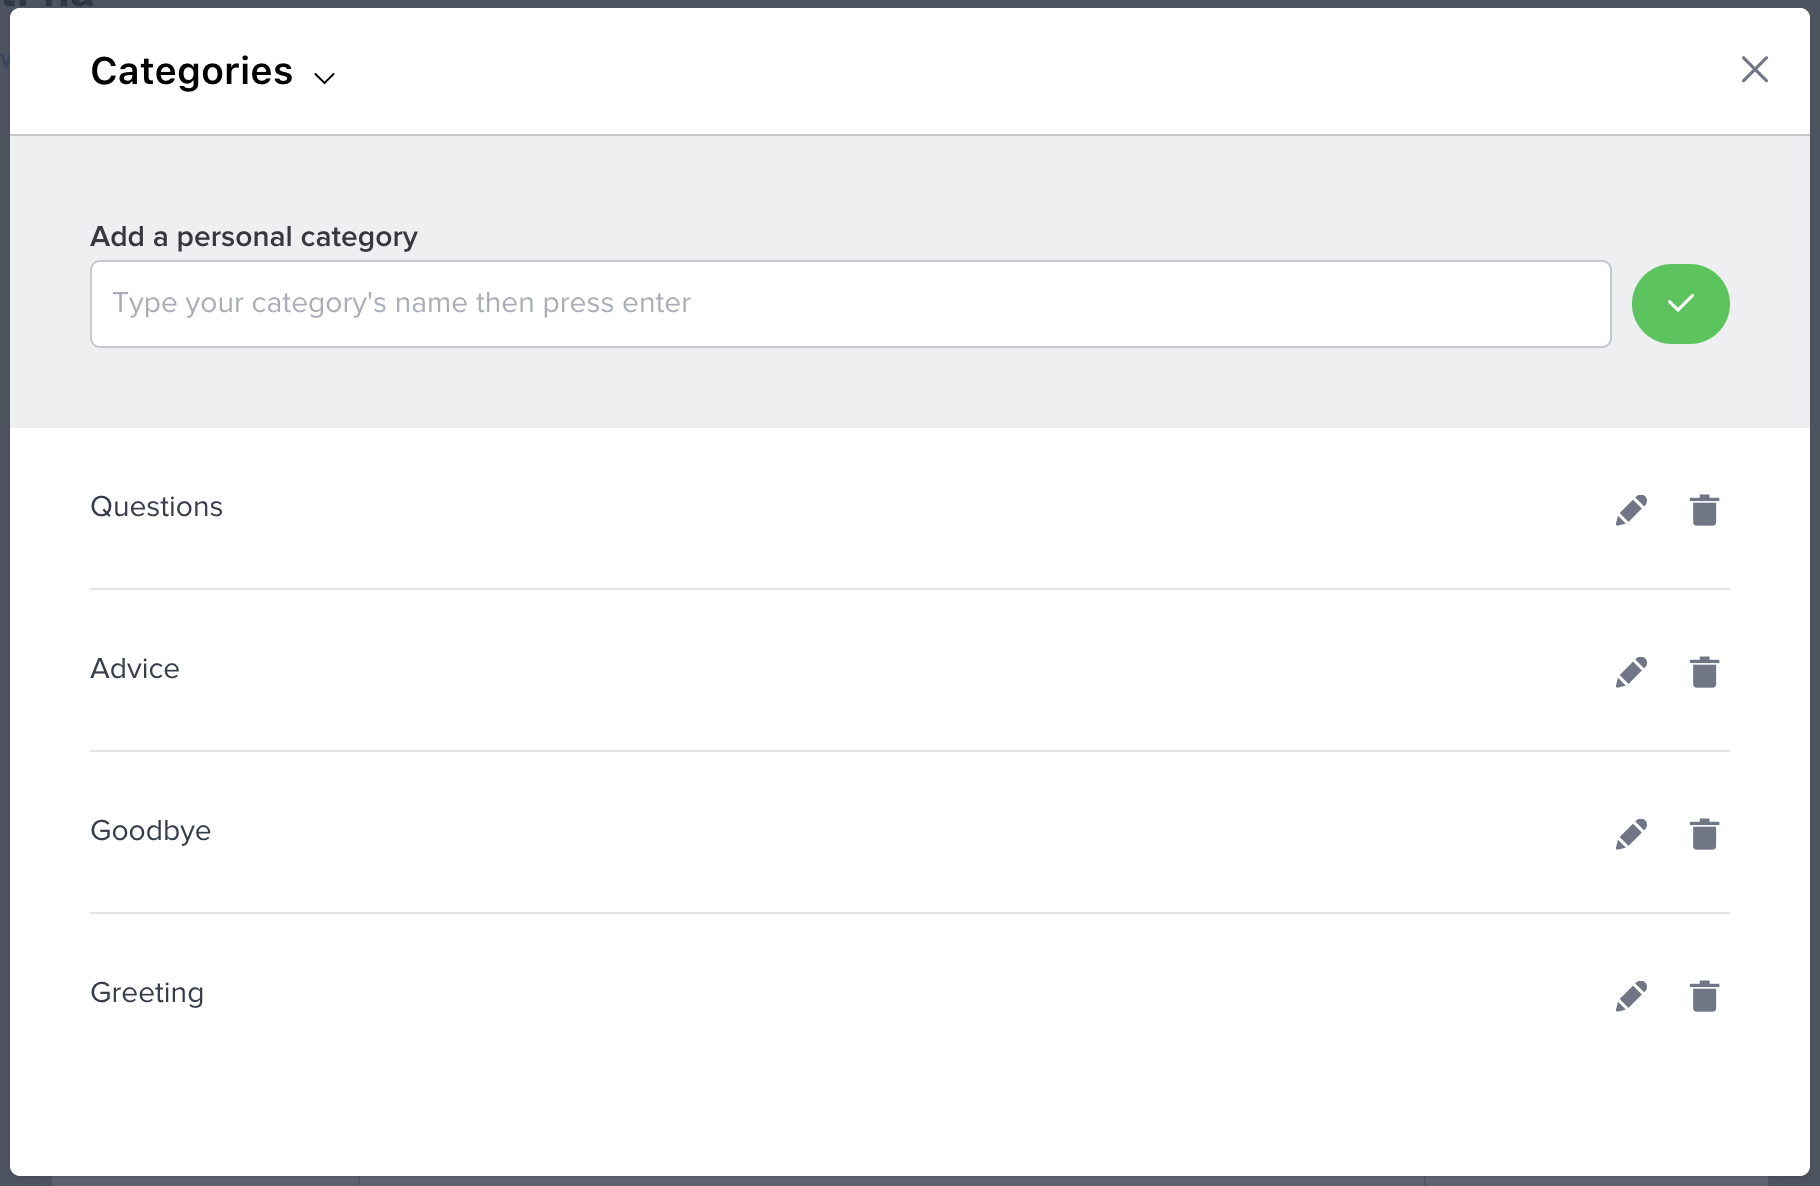Click the Goodbye category label
The width and height of the screenshot is (1820, 1186).
click(151, 831)
